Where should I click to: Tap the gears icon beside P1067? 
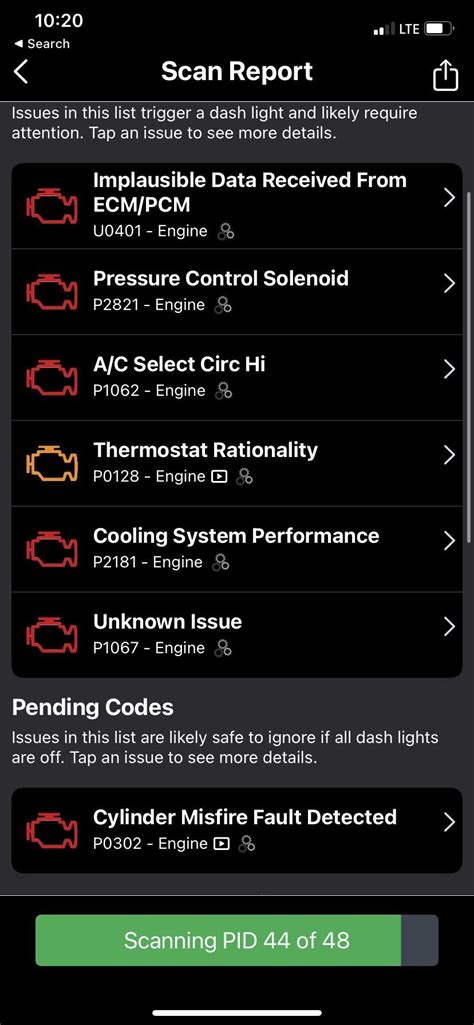point(224,648)
